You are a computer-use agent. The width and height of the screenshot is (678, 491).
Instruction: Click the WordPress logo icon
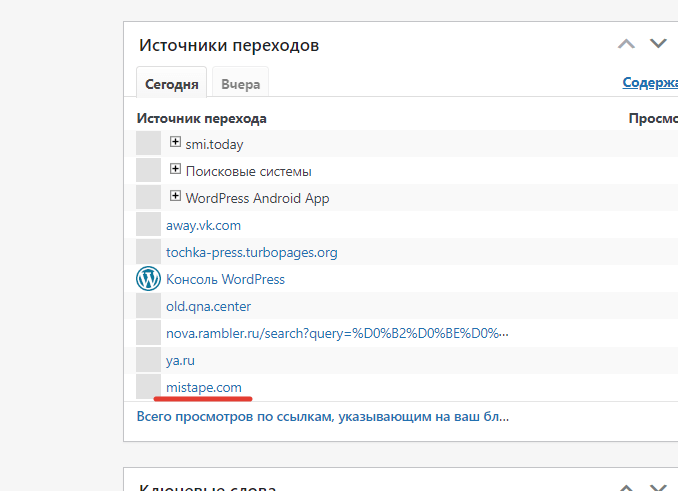148,278
